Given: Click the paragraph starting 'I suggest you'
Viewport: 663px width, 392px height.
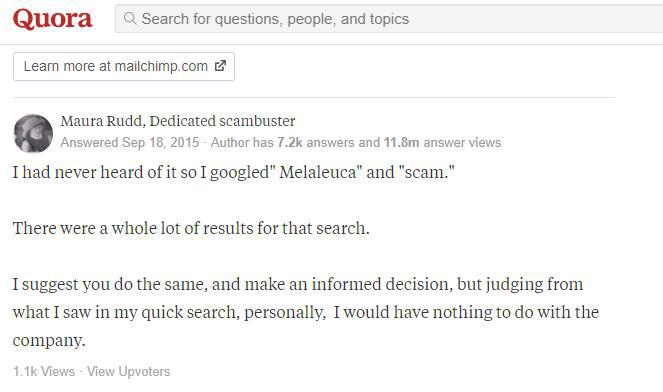Looking at the screenshot, I should [305, 312].
